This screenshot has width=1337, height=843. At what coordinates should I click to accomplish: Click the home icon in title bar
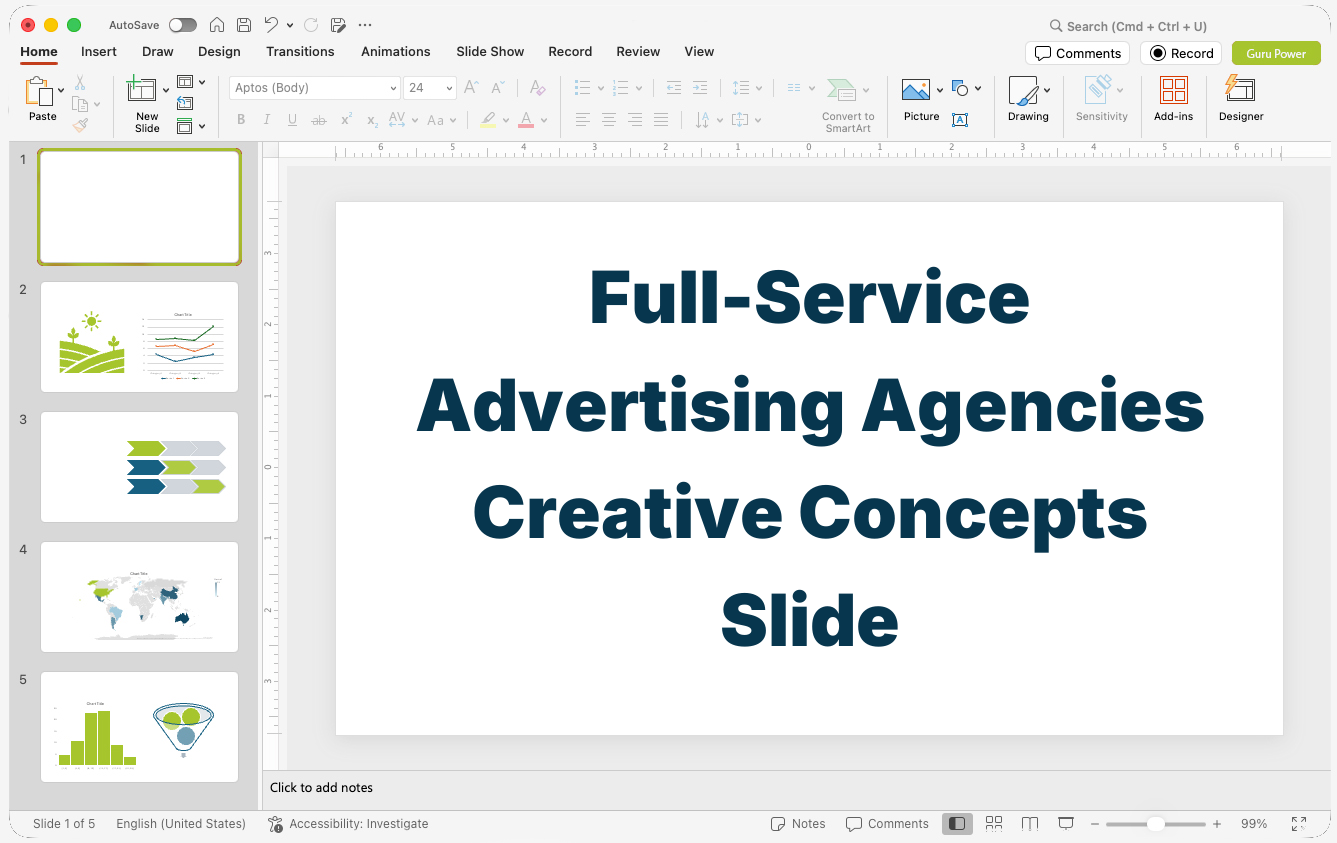point(217,25)
